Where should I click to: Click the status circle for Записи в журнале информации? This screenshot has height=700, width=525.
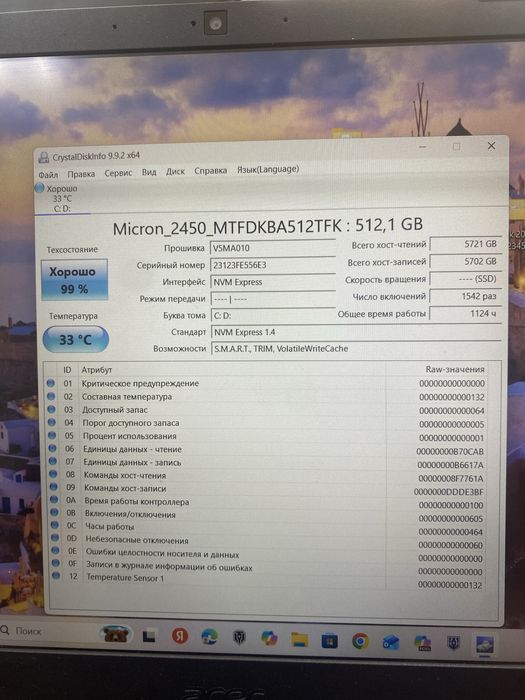point(55,564)
